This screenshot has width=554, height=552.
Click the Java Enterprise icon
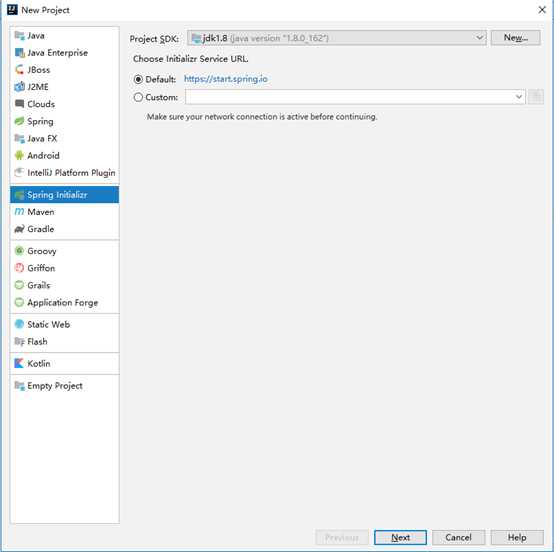tap(19, 53)
